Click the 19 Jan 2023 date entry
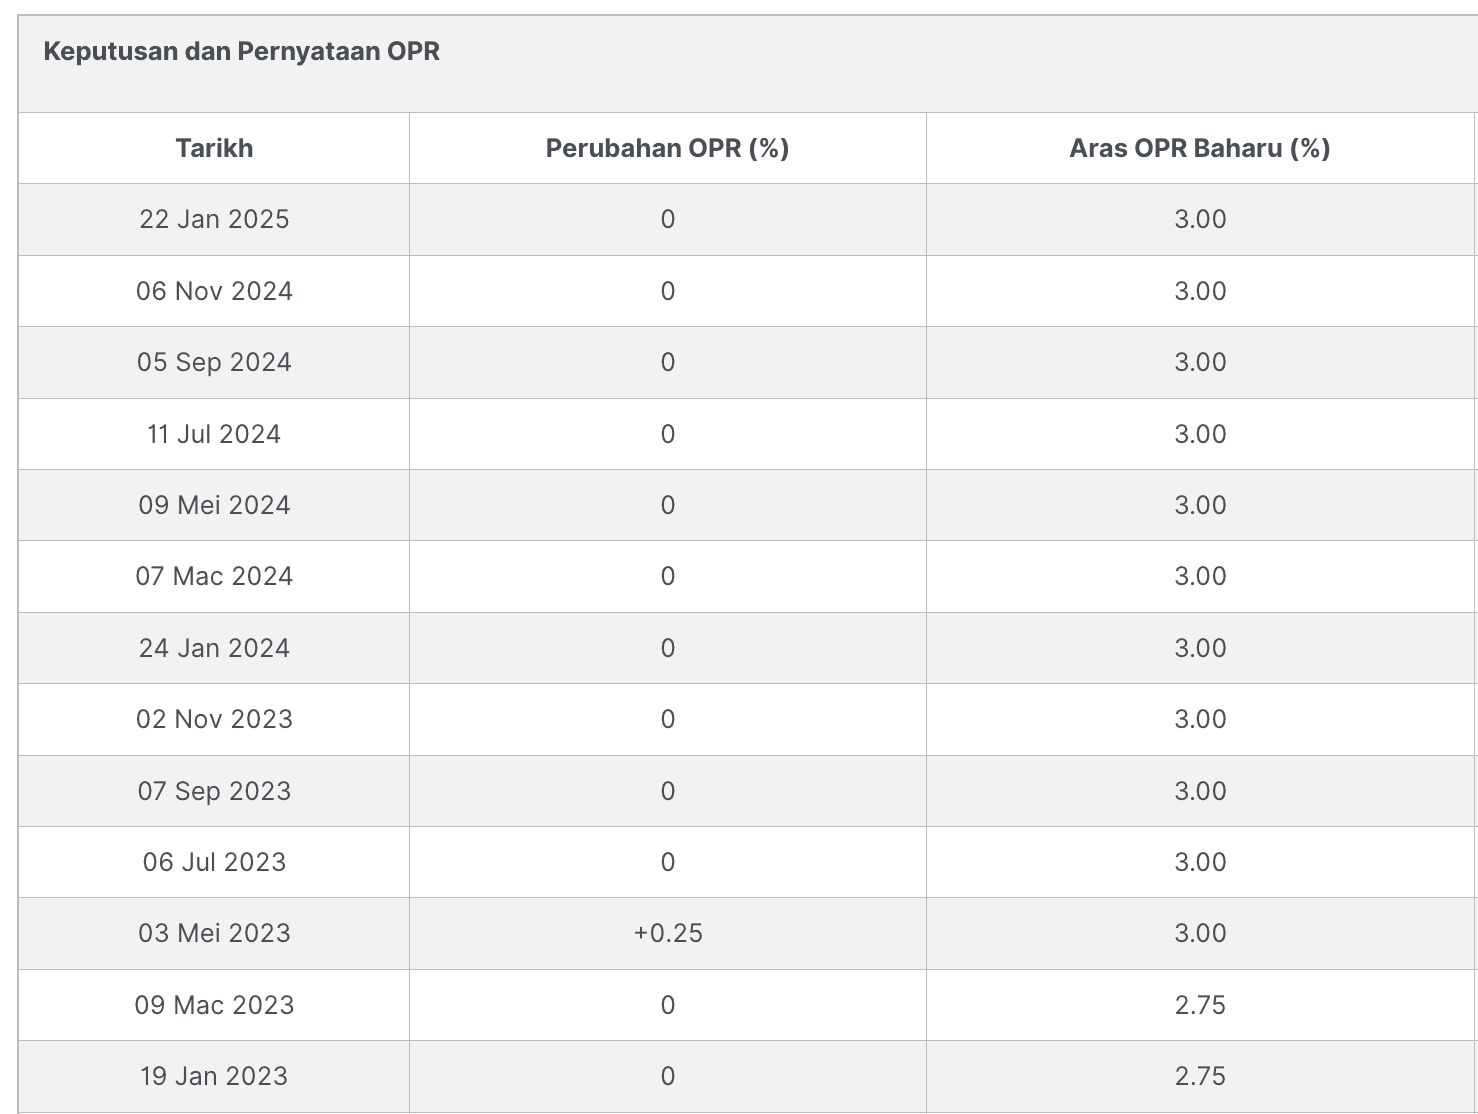This screenshot has width=1478, height=1114. click(214, 1076)
